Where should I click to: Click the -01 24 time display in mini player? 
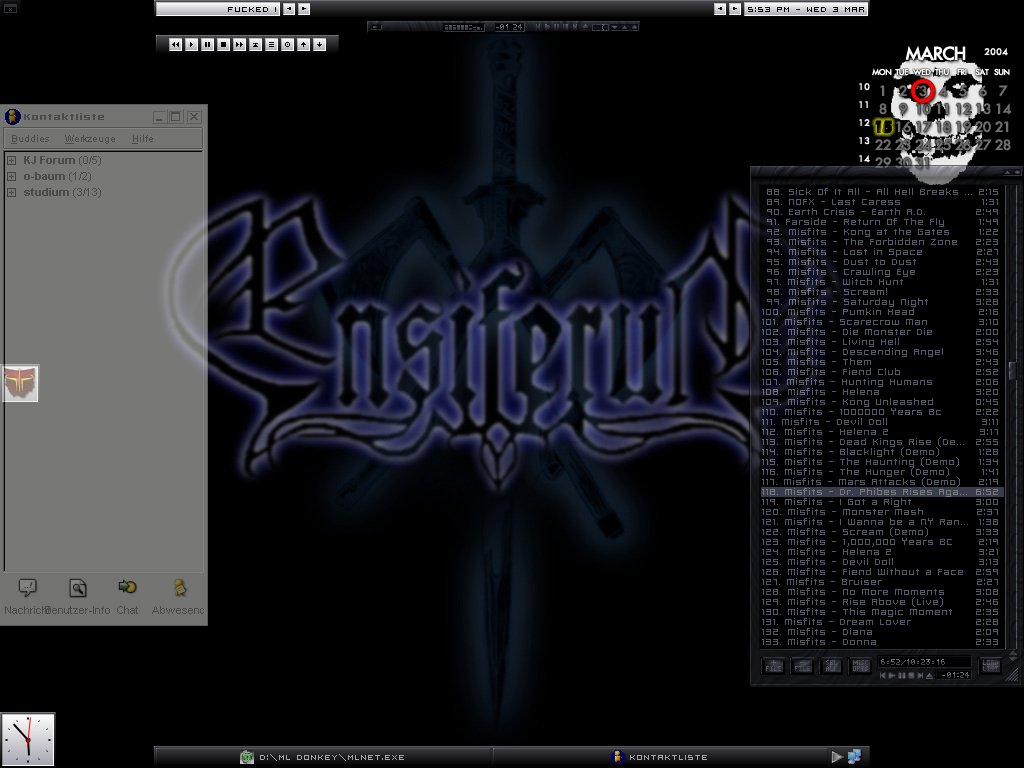pyautogui.click(x=509, y=27)
